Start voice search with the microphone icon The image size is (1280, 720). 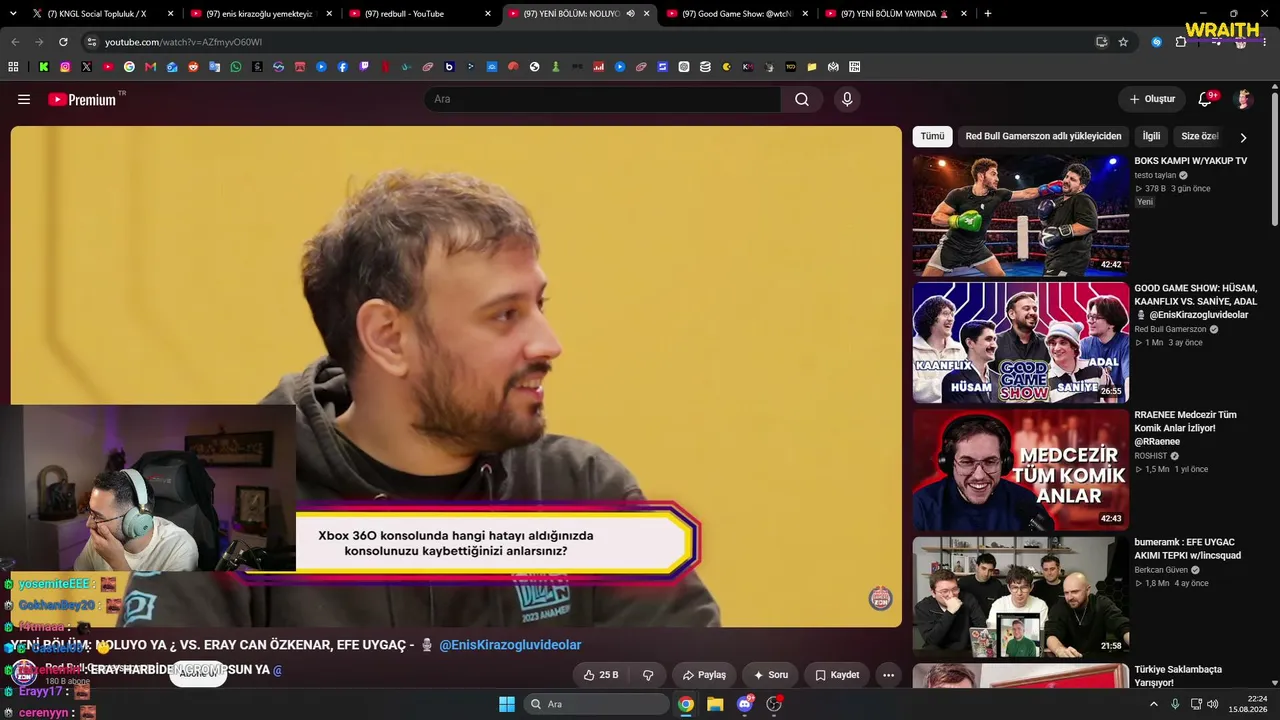pos(847,99)
